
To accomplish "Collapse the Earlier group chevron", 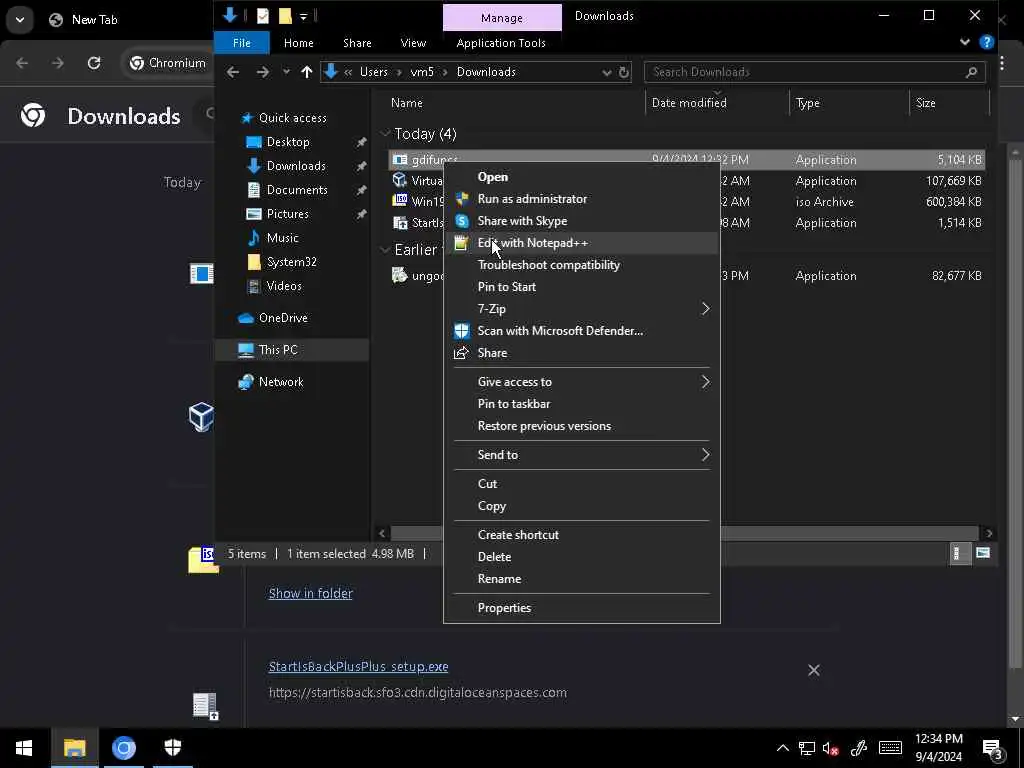I will pyautogui.click(x=385, y=249).
